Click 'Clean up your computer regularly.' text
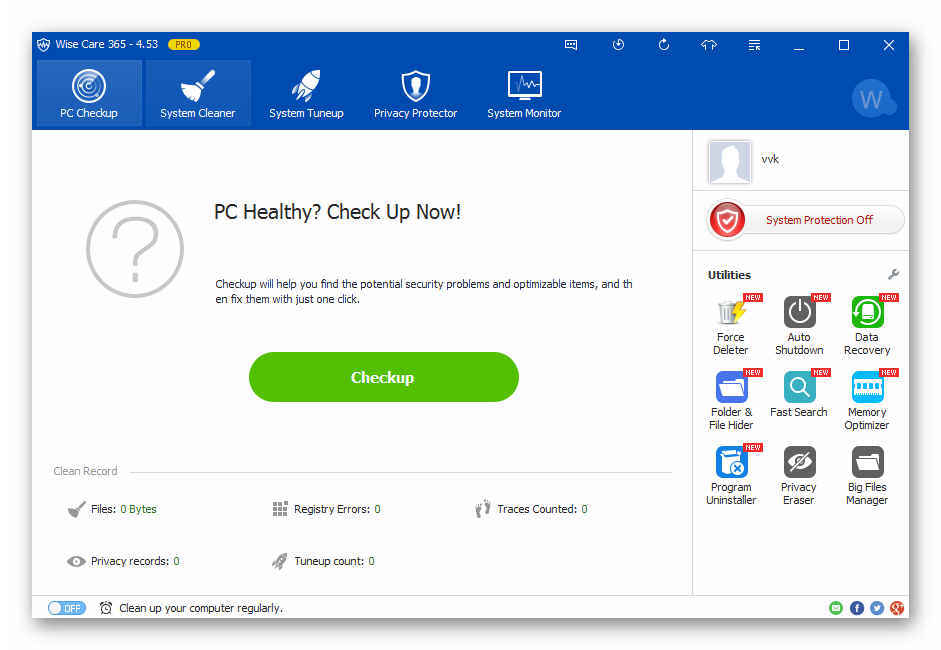This screenshot has height=650, width=941. pyautogui.click(x=201, y=608)
